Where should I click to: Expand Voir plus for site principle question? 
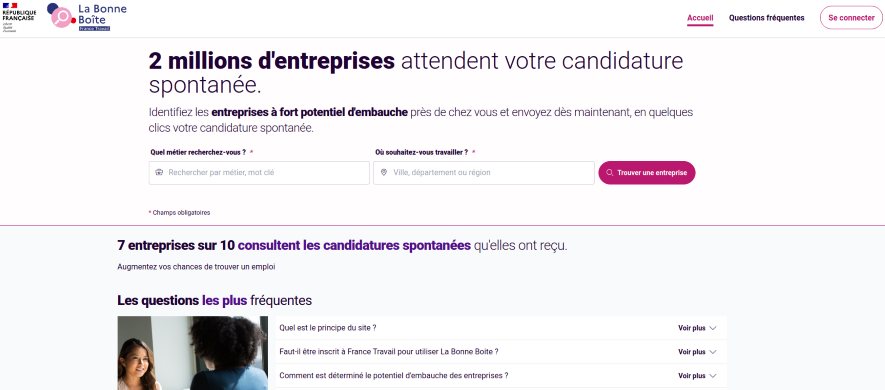[697, 328]
